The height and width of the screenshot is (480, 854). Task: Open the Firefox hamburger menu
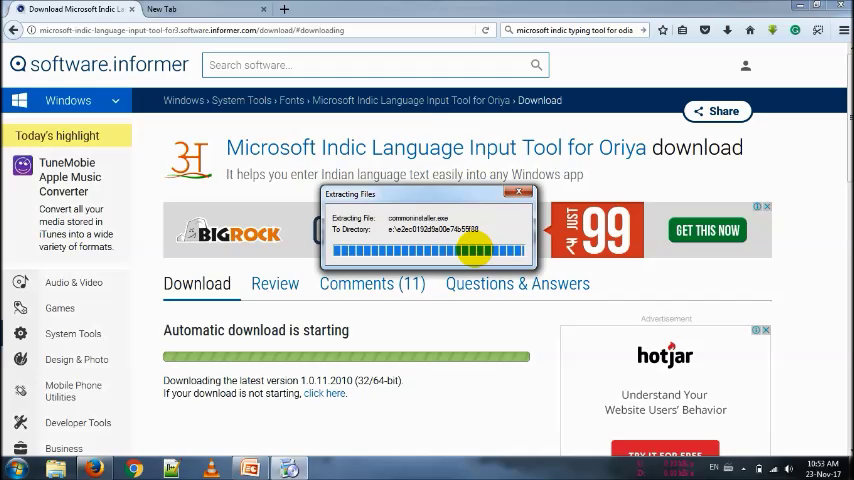844,30
